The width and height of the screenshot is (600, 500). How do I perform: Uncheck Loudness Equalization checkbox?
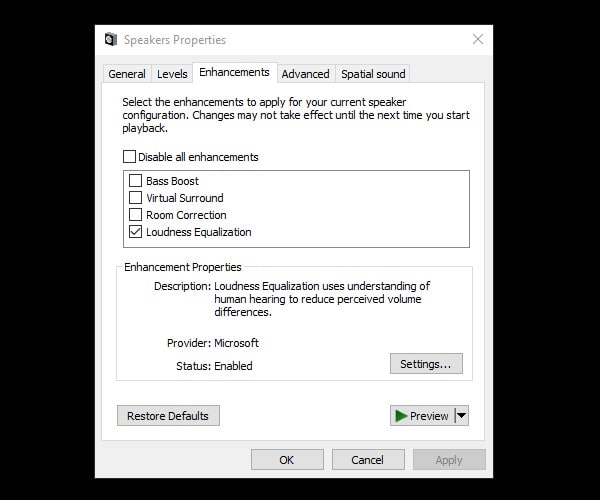click(136, 232)
